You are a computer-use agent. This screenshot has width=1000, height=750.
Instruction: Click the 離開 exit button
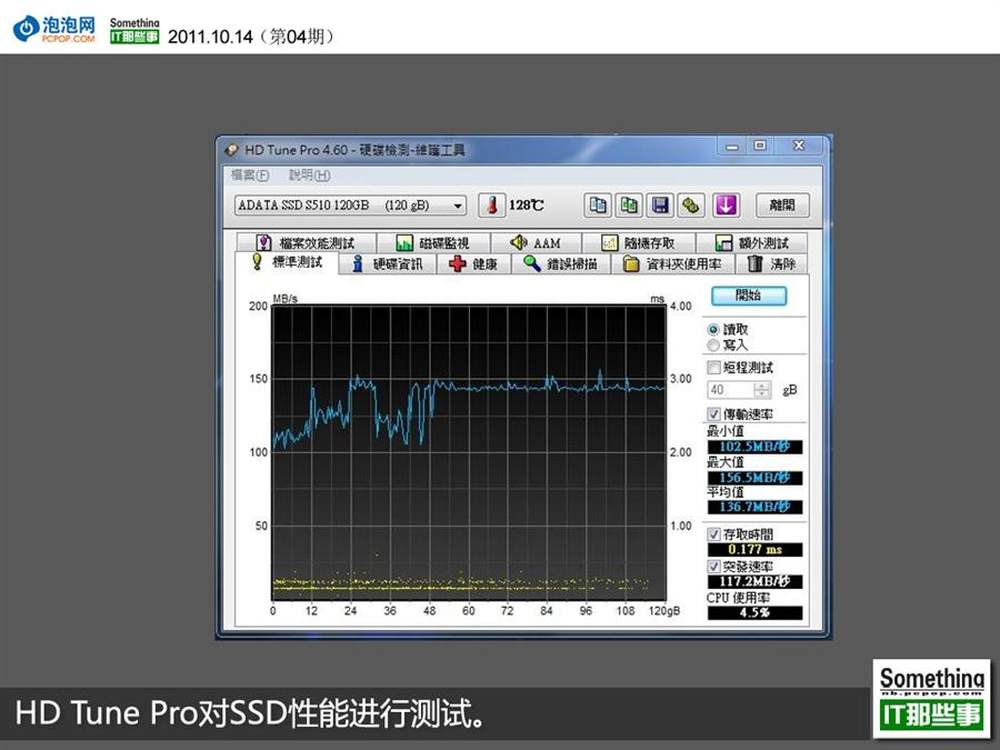click(782, 205)
